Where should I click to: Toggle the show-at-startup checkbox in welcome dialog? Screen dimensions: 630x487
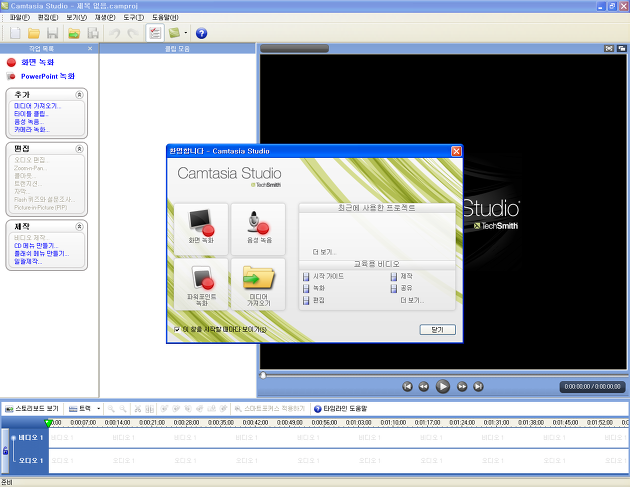(177, 329)
